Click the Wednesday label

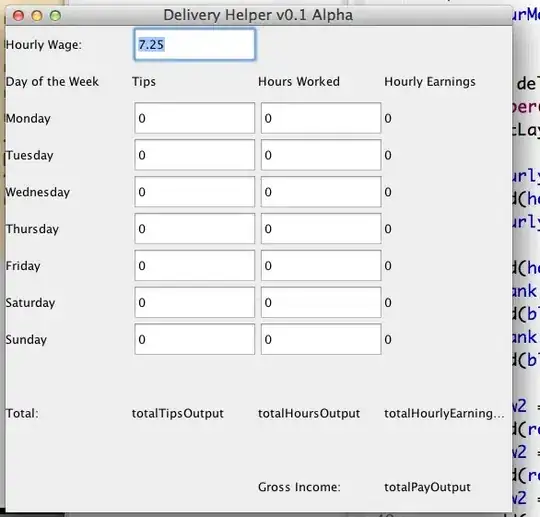tap(38, 192)
